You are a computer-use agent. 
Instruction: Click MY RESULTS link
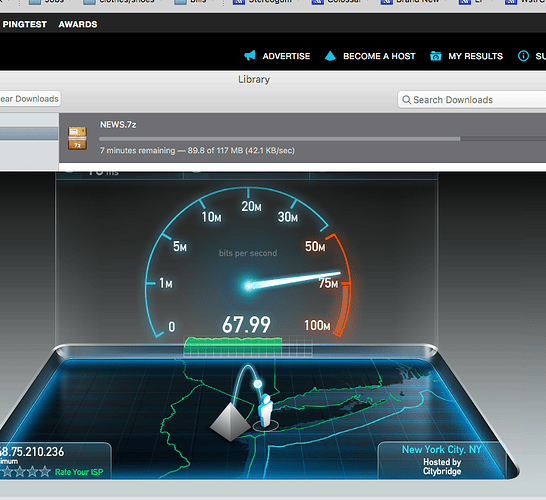pyautogui.click(x=476, y=56)
